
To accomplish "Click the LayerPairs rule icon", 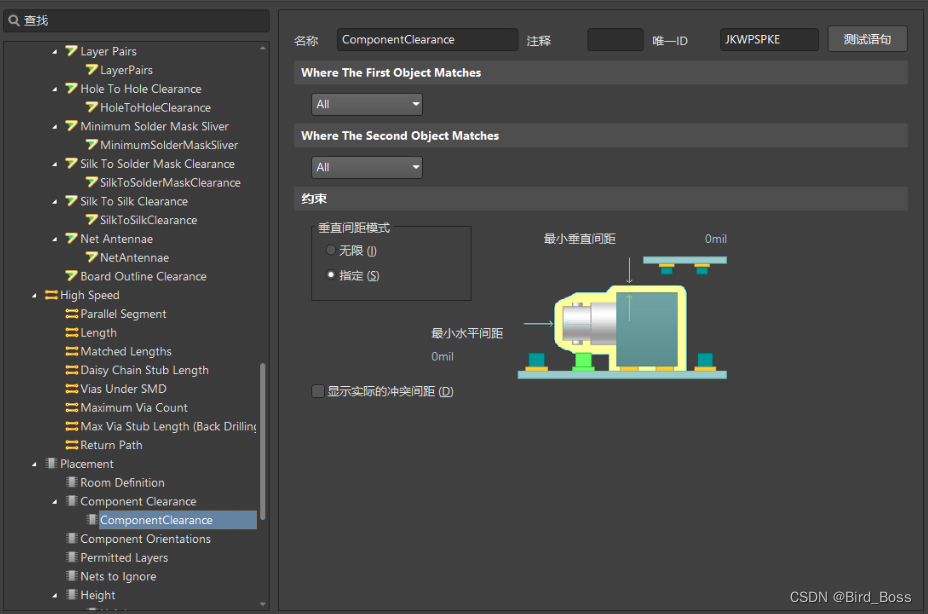I will 92,70.
